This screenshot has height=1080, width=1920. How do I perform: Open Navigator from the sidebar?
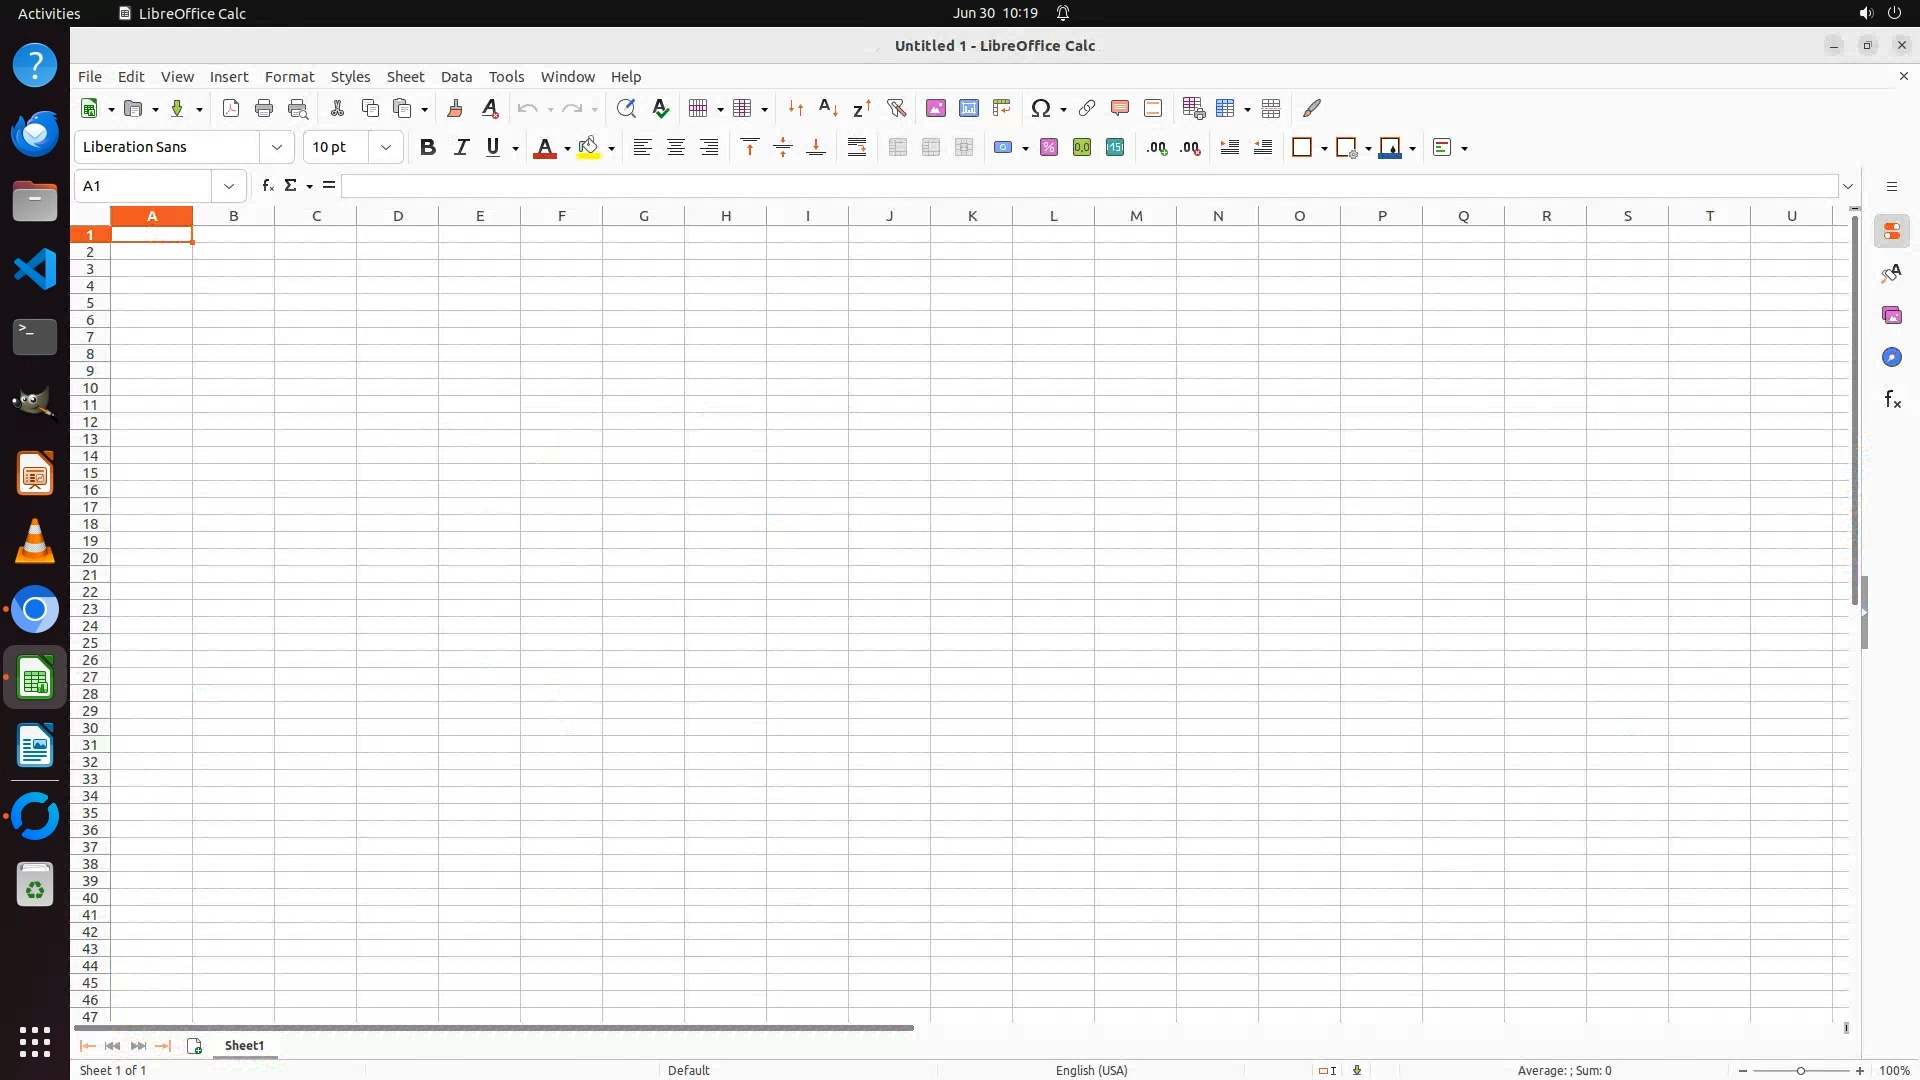click(x=1891, y=358)
